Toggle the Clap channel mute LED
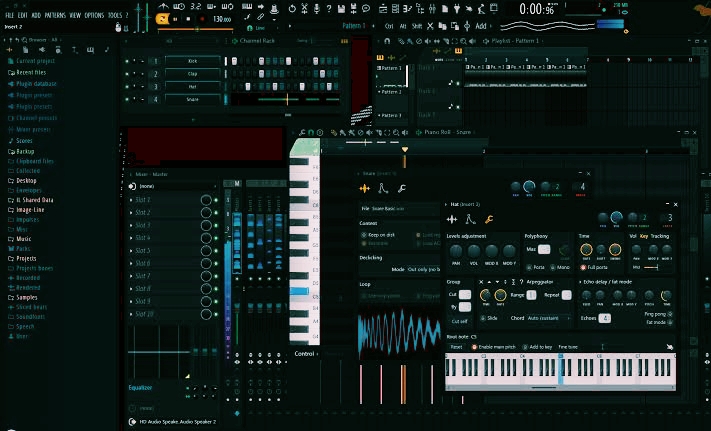Screen dimensions: 711x431 (x=127, y=73)
